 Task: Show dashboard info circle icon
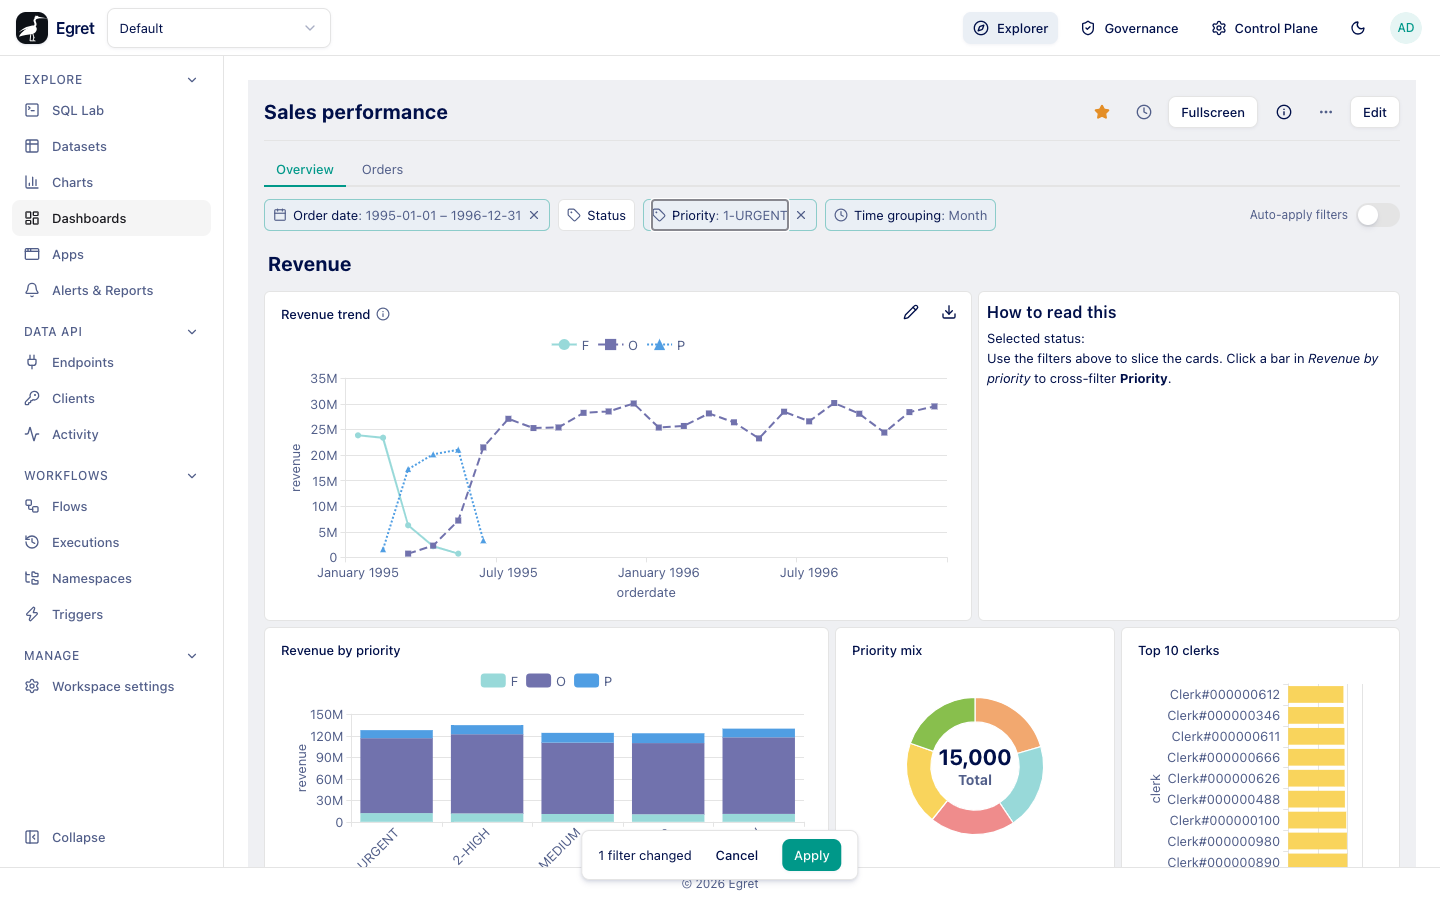point(1284,112)
